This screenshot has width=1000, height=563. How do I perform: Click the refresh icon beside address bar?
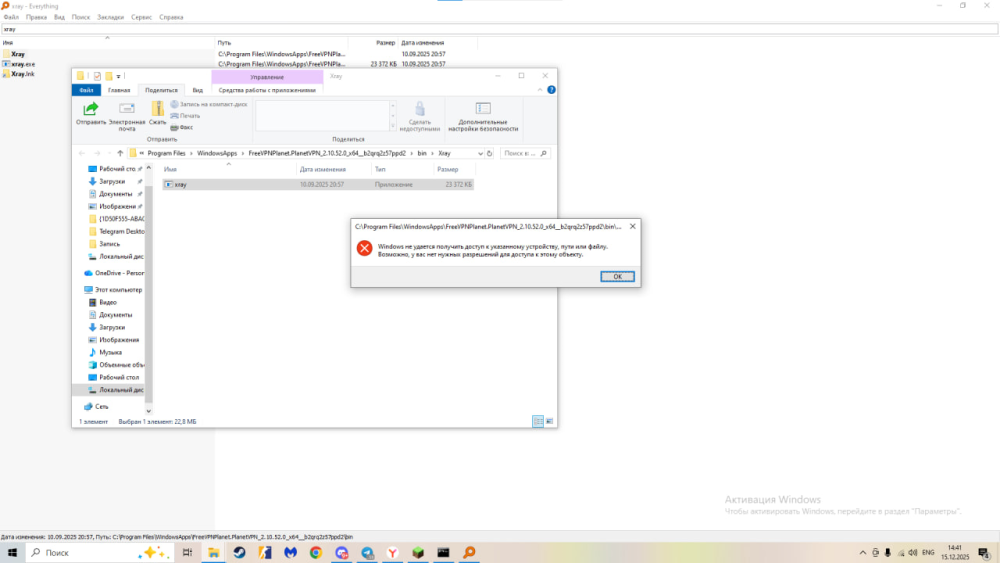(490, 154)
